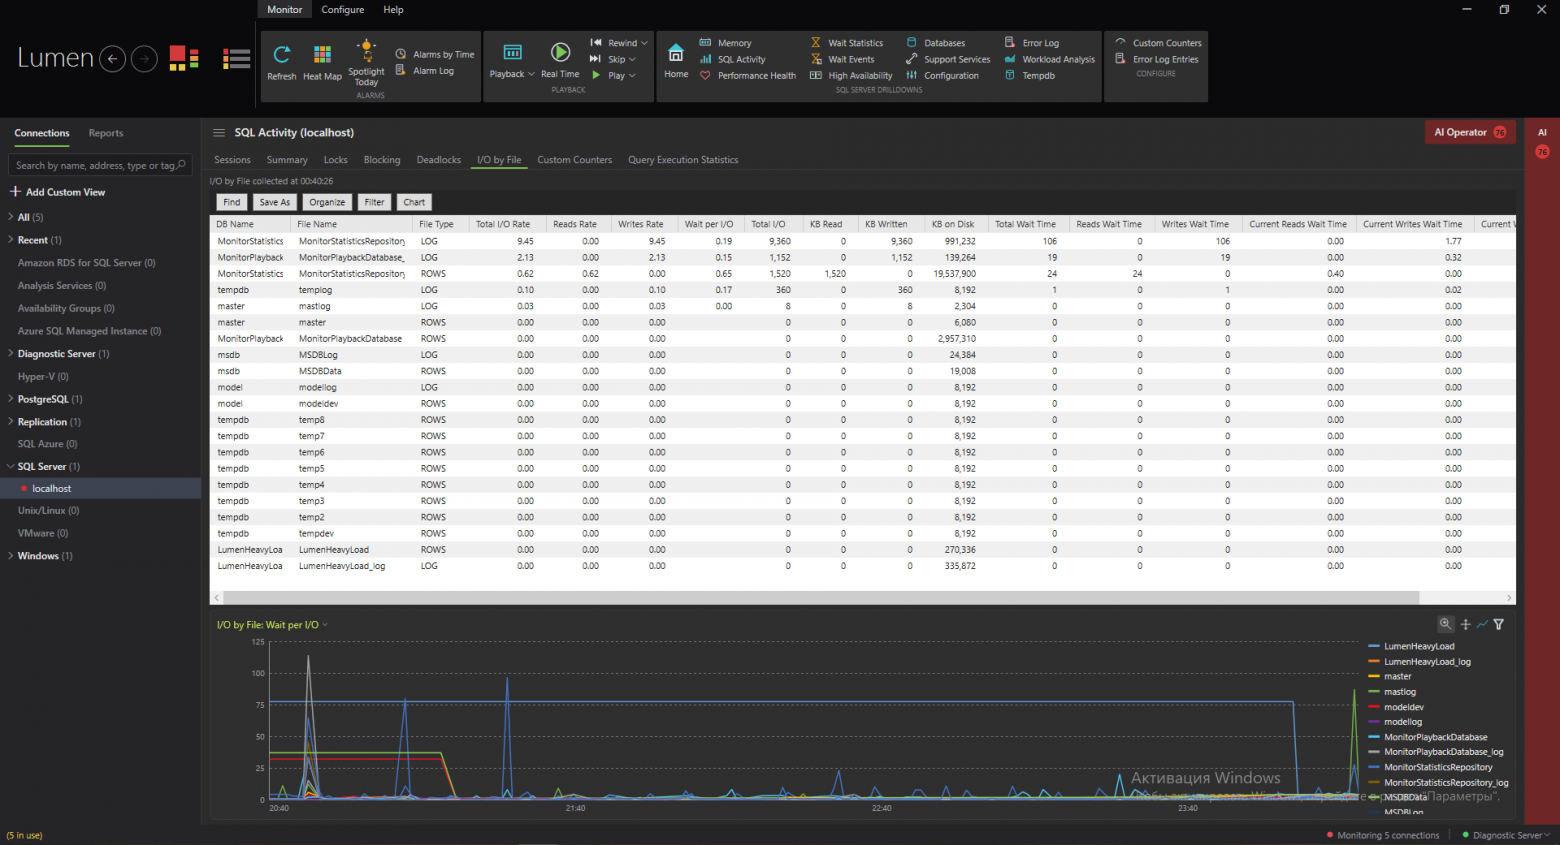The image size is (1560, 845).
Task: Expand the PostgreSQL (1) node
Action: click(10, 399)
